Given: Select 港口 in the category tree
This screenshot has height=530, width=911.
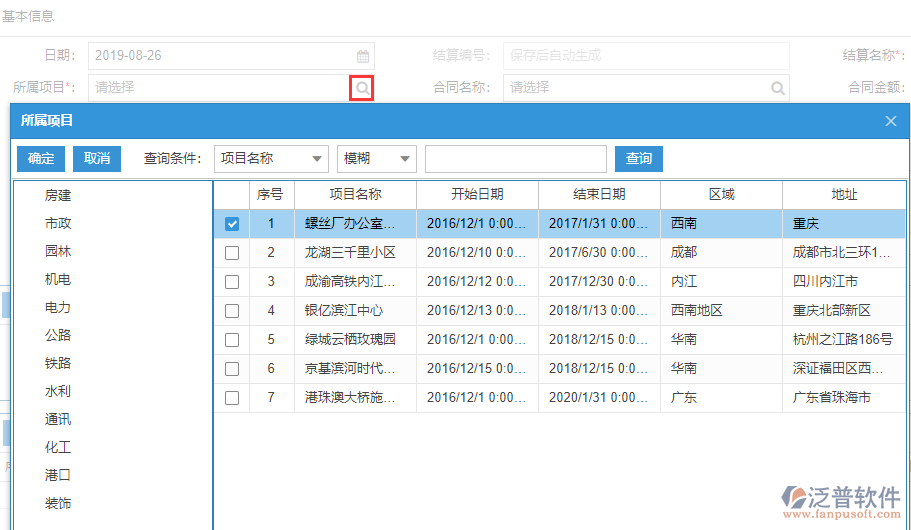Looking at the screenshot, I should (x=58, y=475).
